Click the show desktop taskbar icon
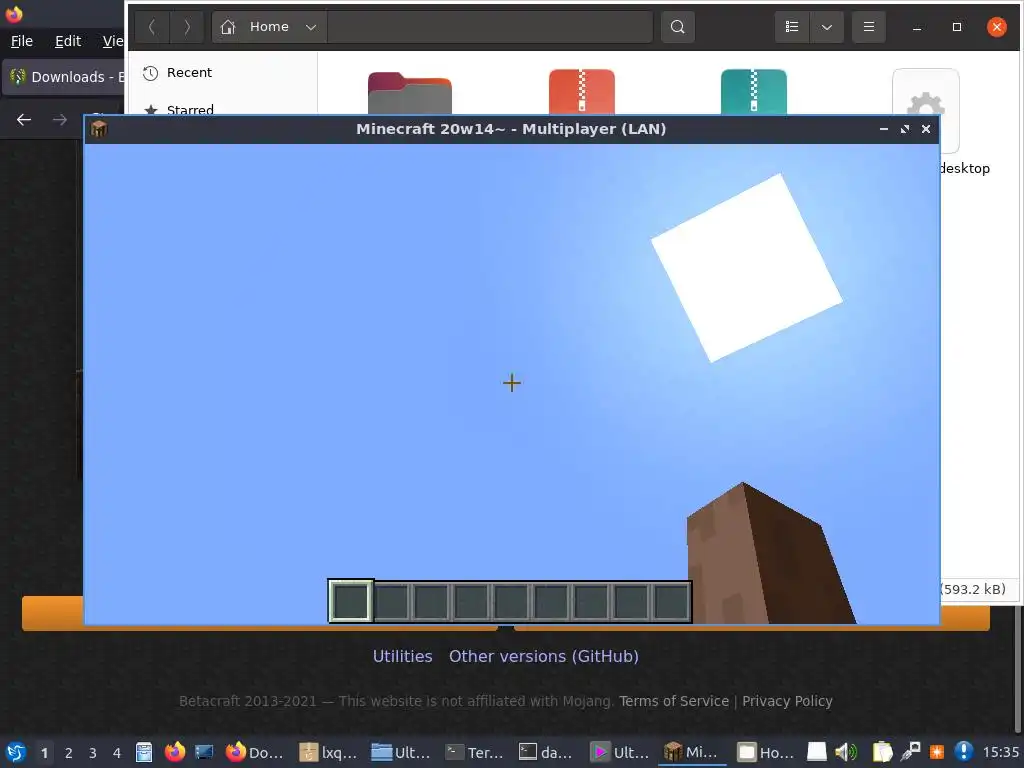Viewport: 1024px width, 768px height. click(x=204, y=752)
